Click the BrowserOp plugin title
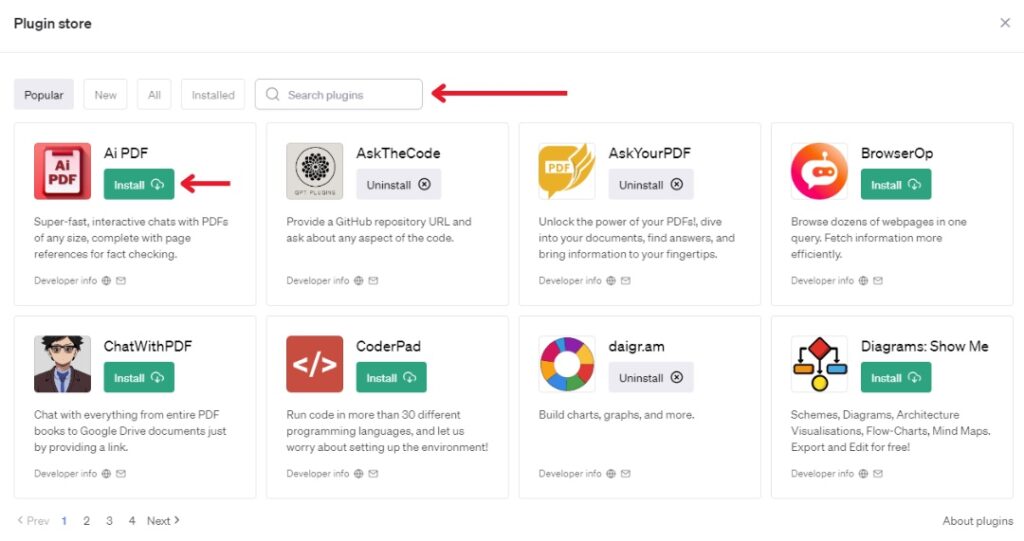 click(x=897, y=153)
